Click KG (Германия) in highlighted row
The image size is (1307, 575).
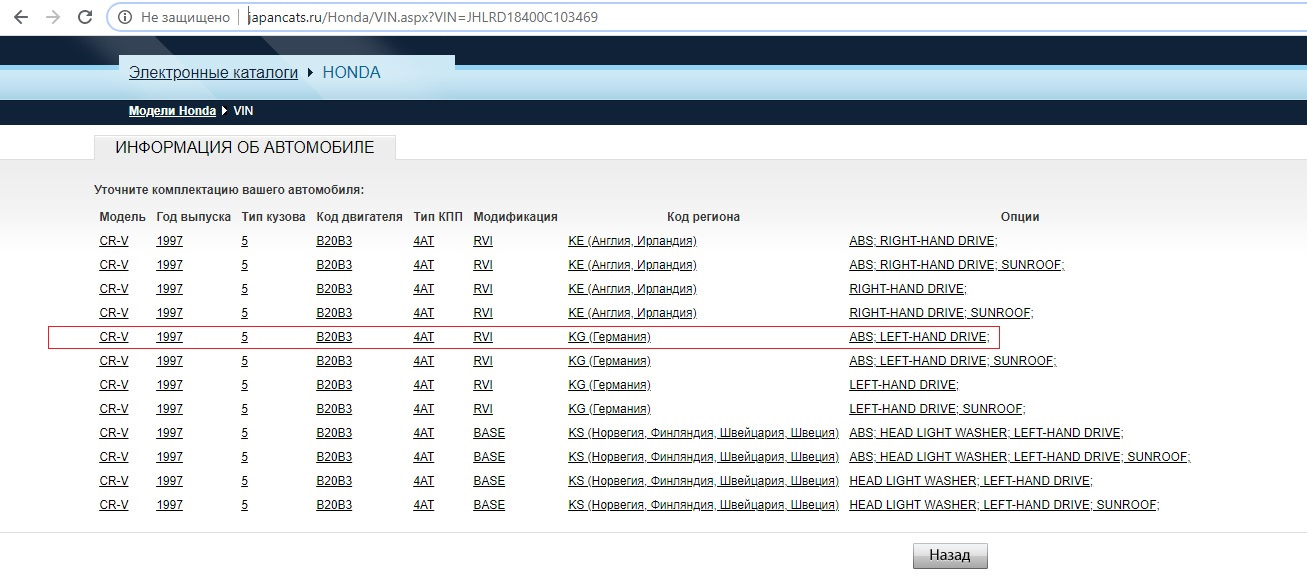point(609,337)
